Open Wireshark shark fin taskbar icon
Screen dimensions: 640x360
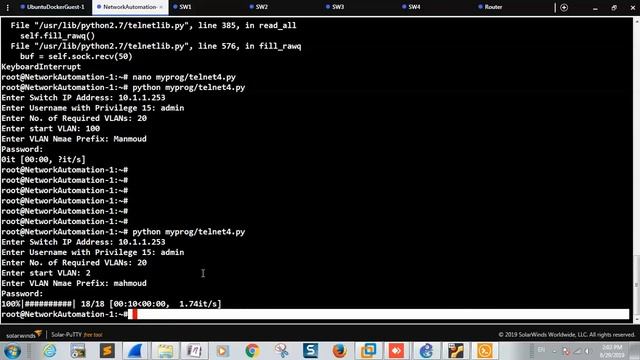[x=136, y=351]
